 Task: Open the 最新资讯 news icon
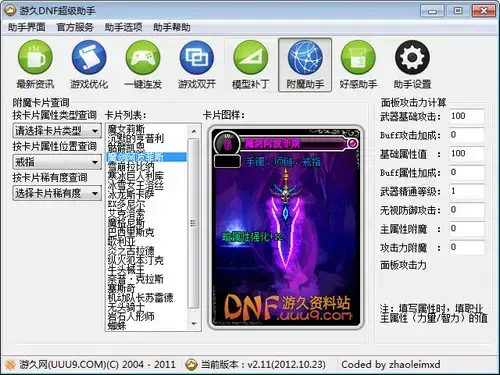coord(35,65)
